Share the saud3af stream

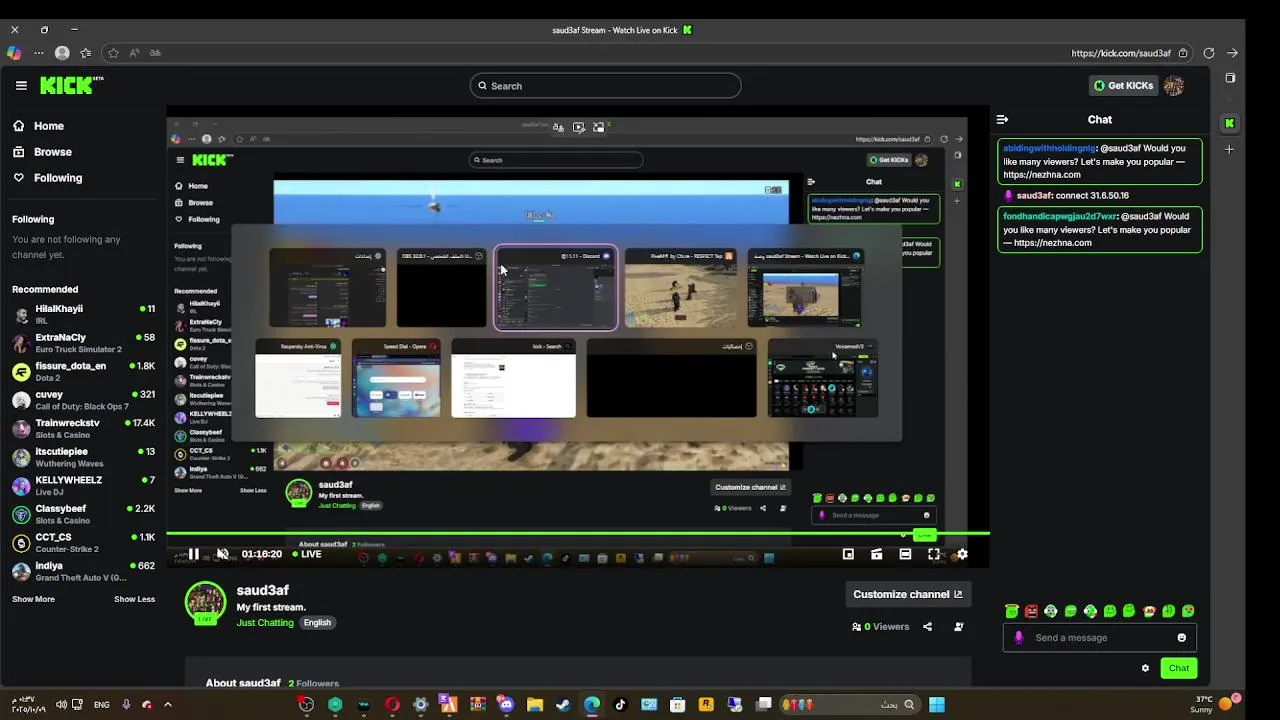point(927,627)
